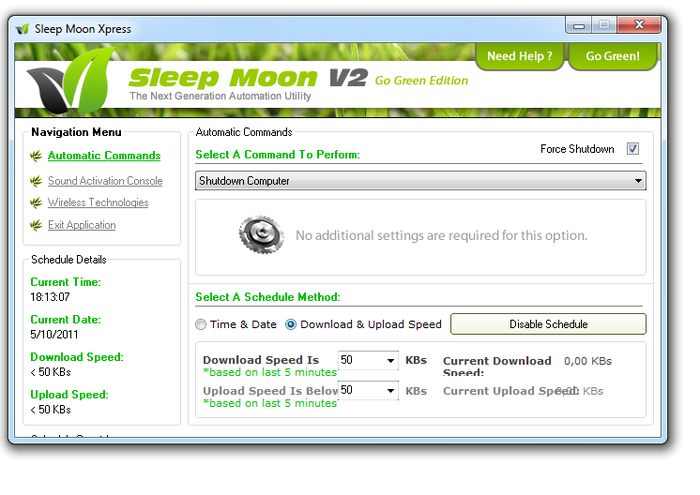
Task: Expand the Upload Speed value dropdown
Action: [391, 391]
